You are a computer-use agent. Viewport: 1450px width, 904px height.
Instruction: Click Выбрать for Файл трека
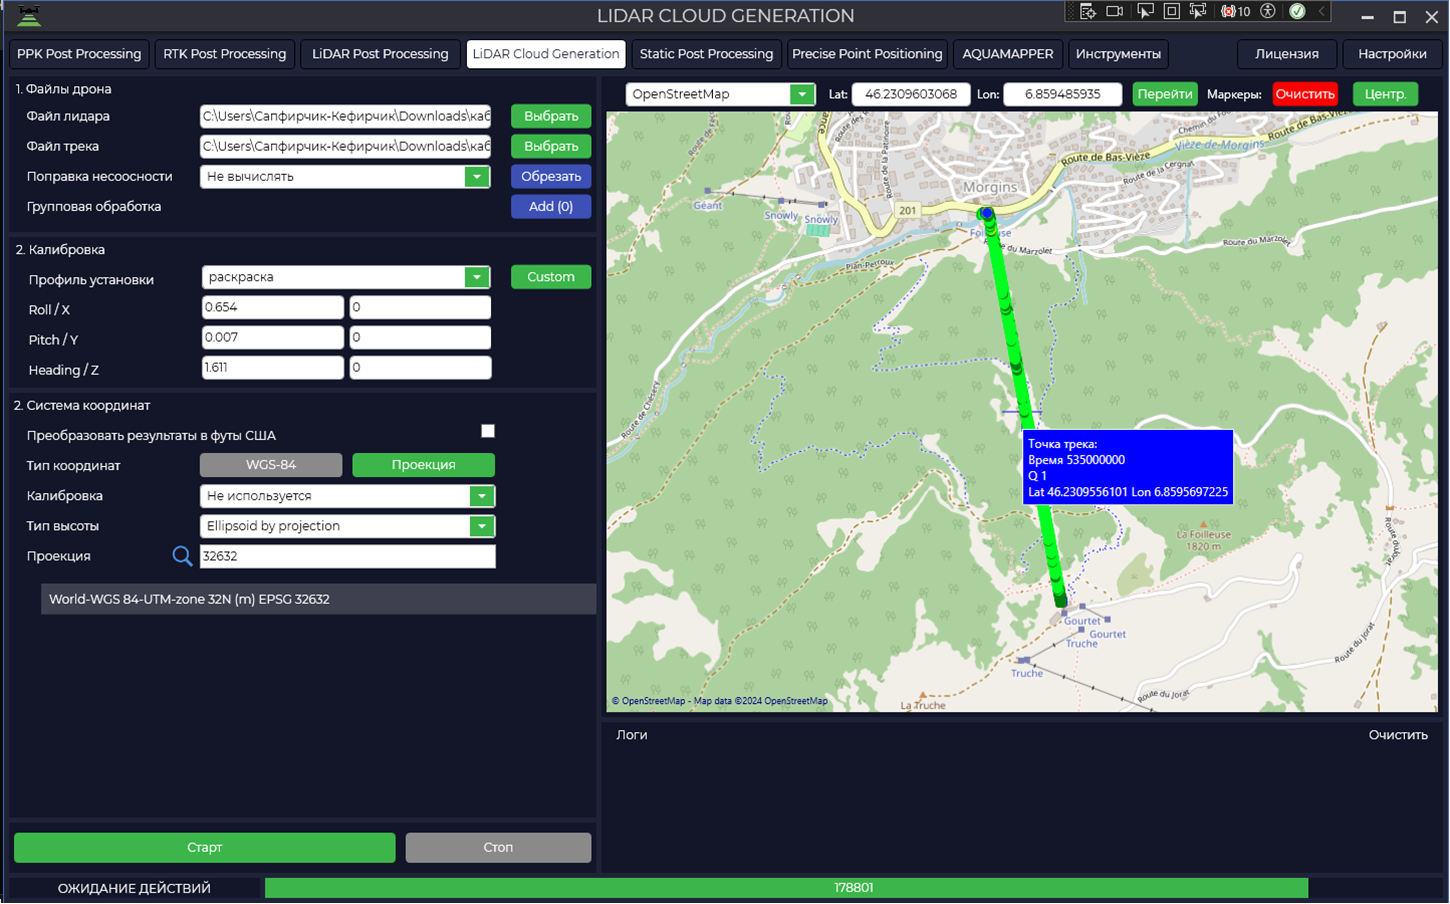pyautogui.click(x=551, y=146)
